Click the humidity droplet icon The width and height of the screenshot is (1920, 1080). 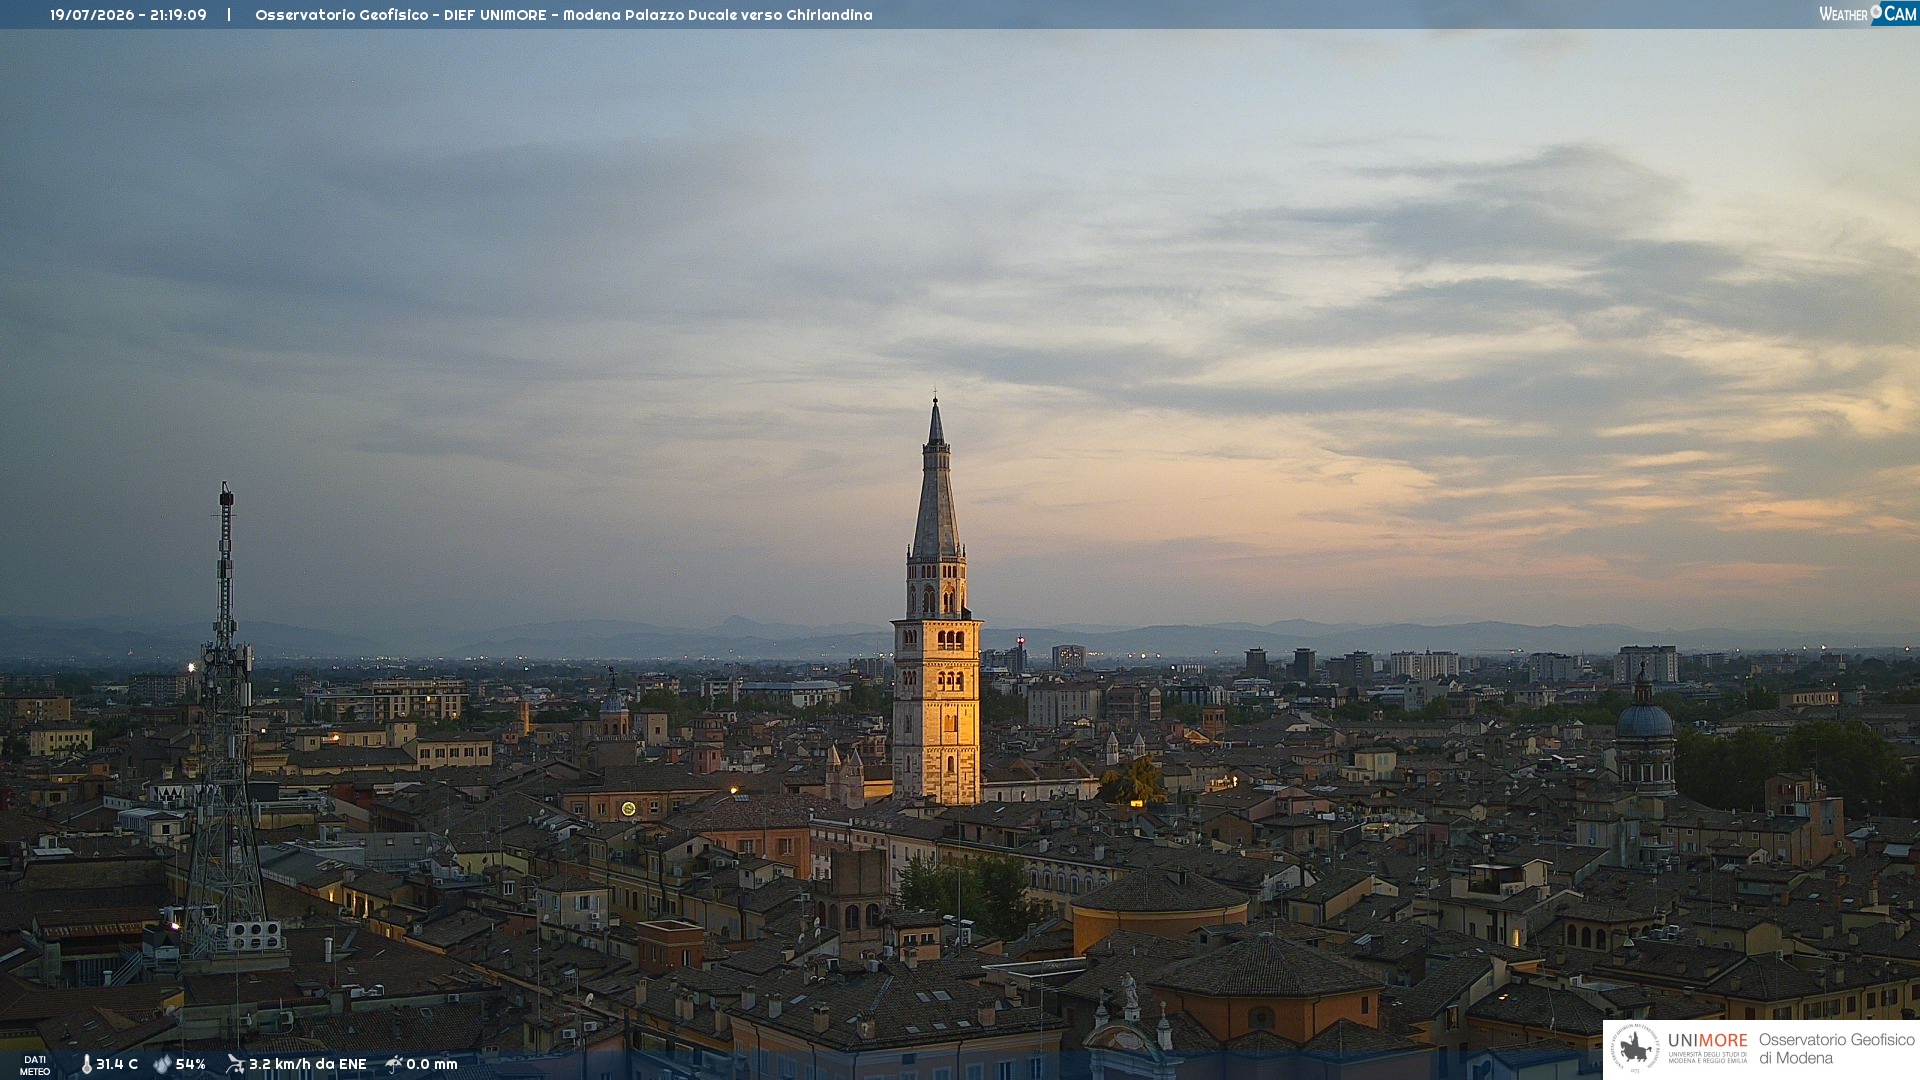click(162, 1064)
